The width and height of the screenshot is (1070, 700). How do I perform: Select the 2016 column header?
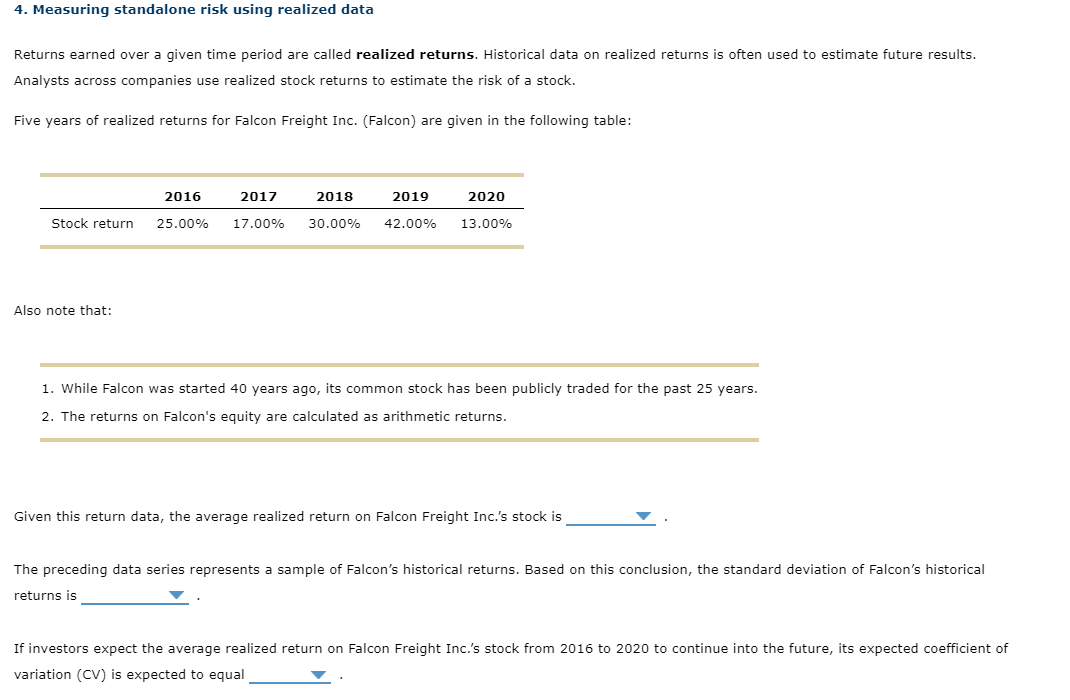pos(183,196)
